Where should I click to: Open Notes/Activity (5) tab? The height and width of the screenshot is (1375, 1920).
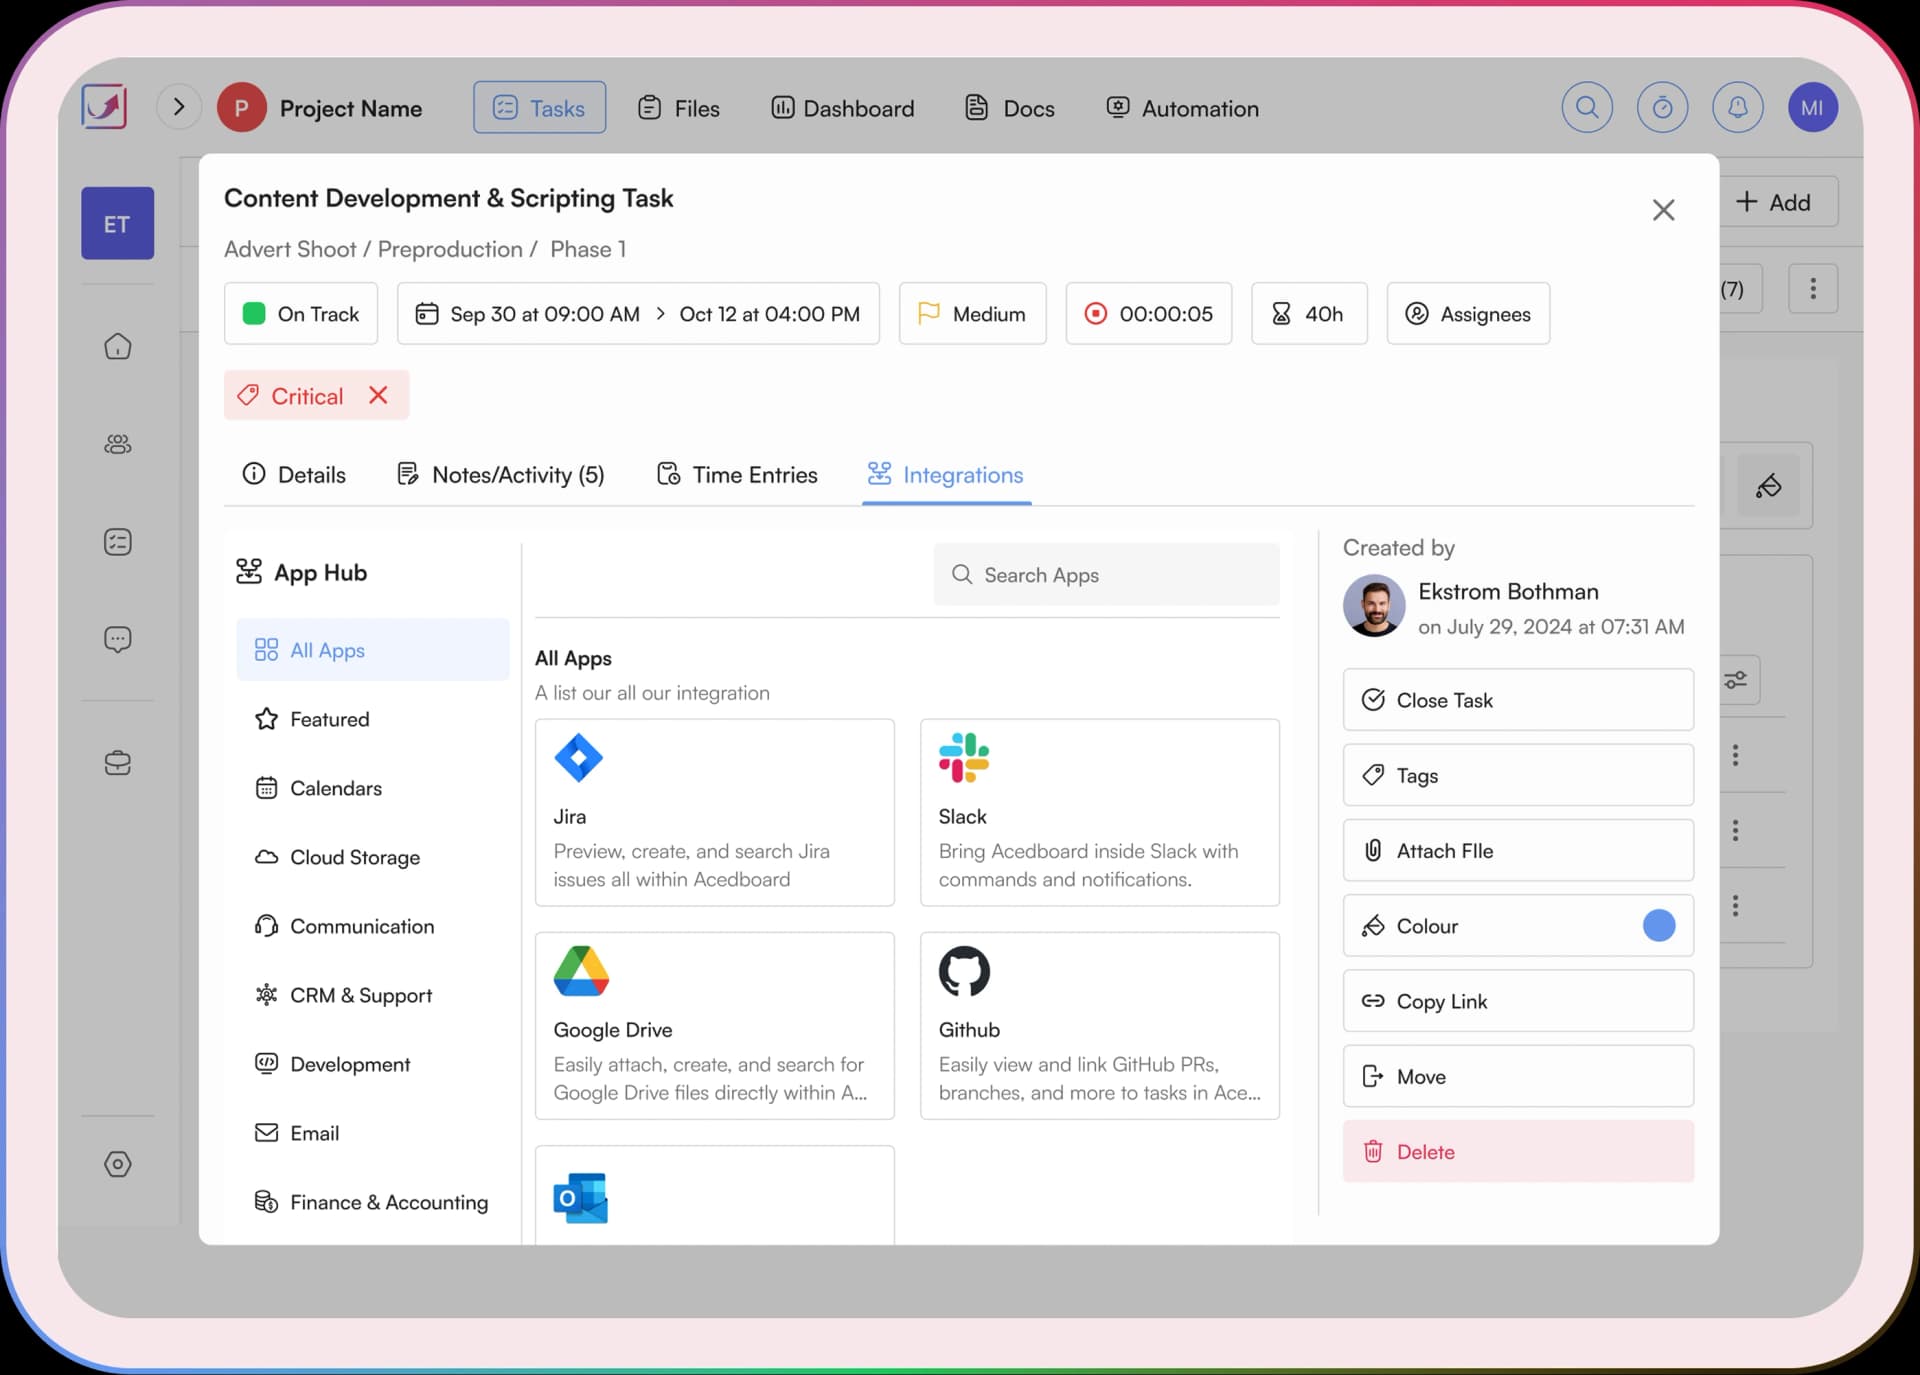501,475
